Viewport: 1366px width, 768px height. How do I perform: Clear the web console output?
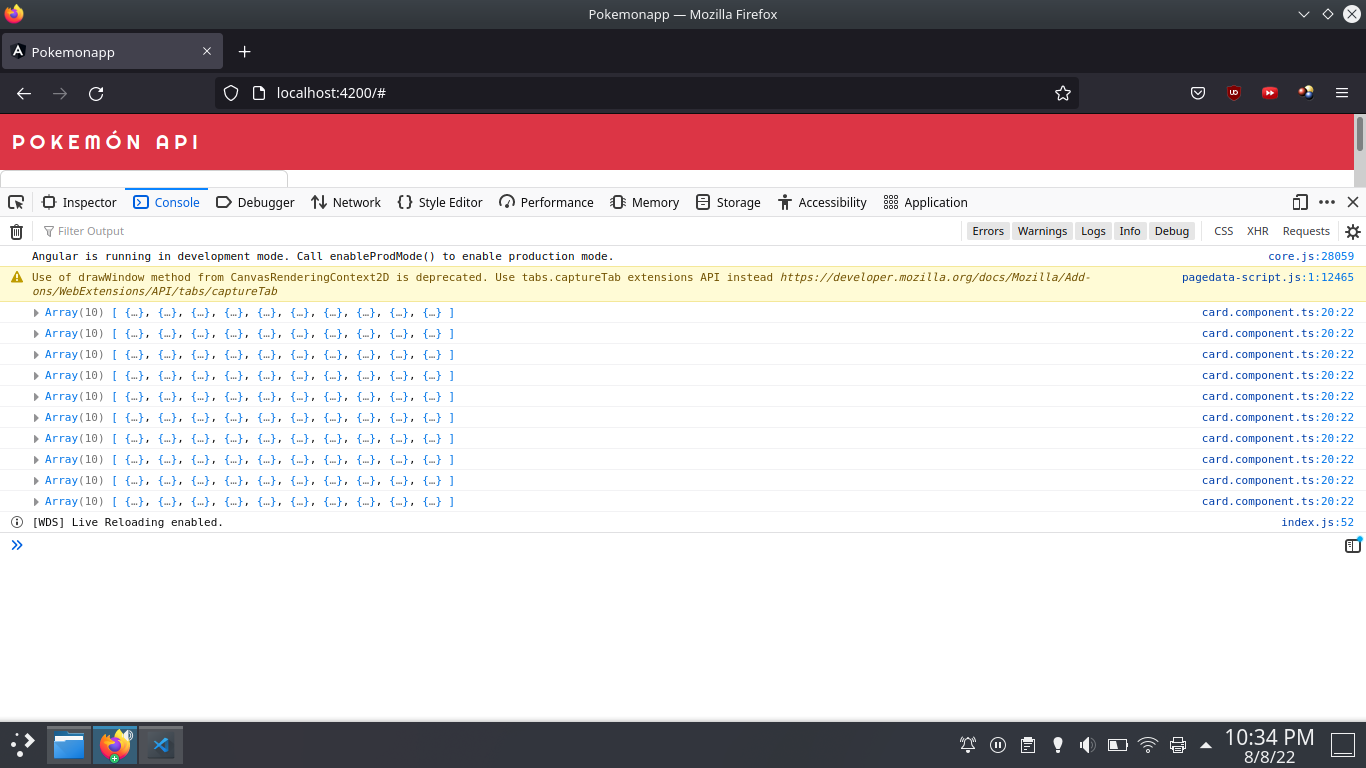click(16, 231)
